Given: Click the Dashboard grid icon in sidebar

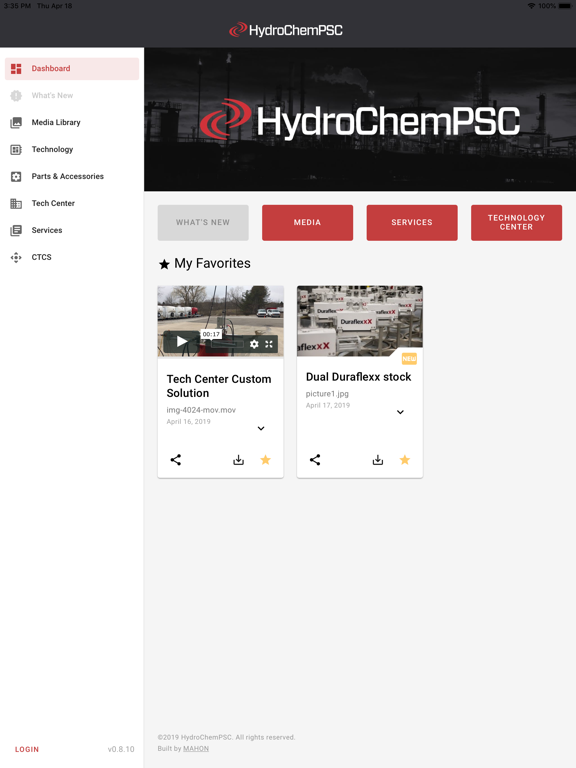Looking at the screenshot, I should coord(16,69).
